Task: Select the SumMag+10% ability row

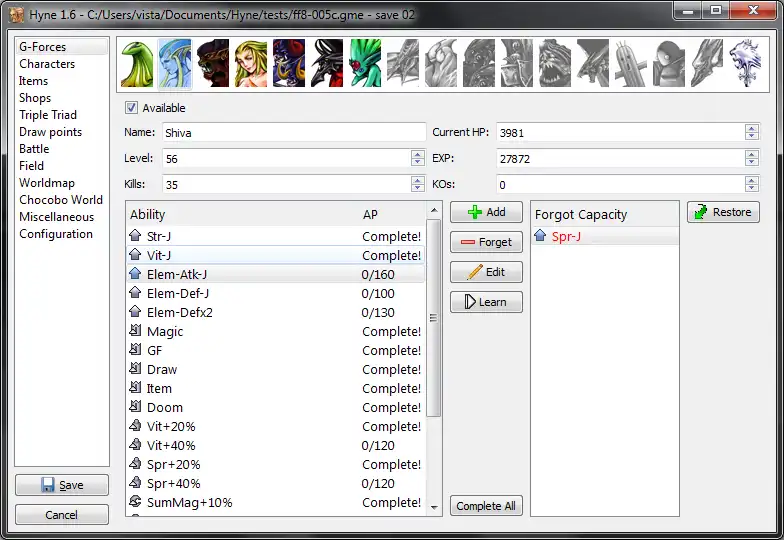Action: (276, 502)
